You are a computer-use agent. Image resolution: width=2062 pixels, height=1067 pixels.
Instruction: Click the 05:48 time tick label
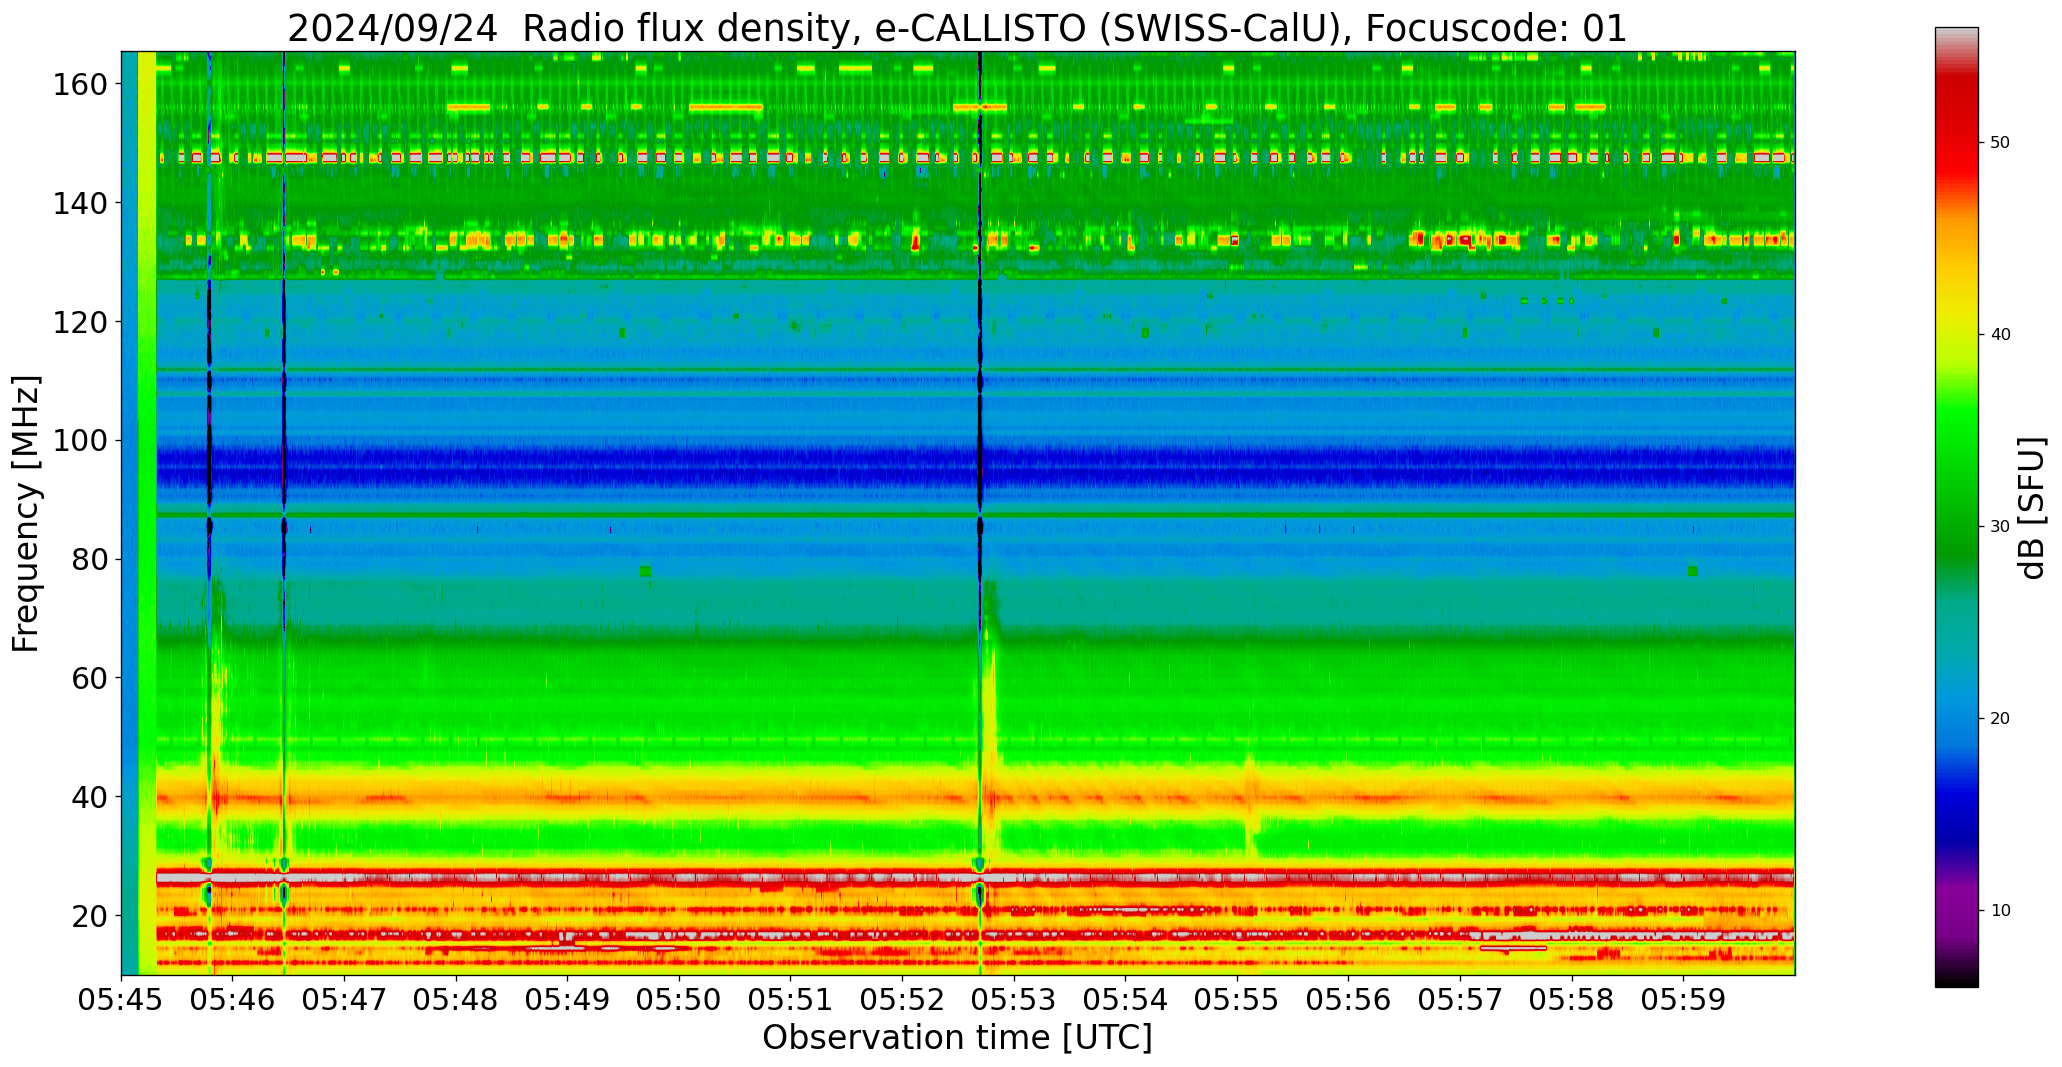point(456,999)
